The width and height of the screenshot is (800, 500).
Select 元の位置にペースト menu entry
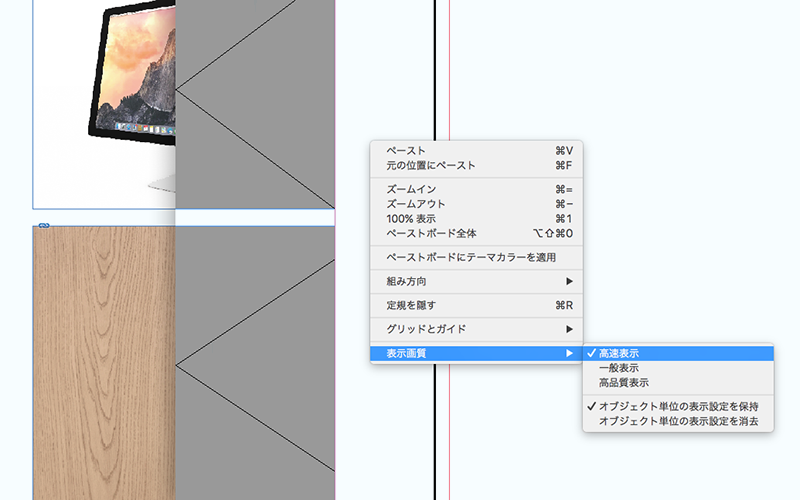pos(477,165)
